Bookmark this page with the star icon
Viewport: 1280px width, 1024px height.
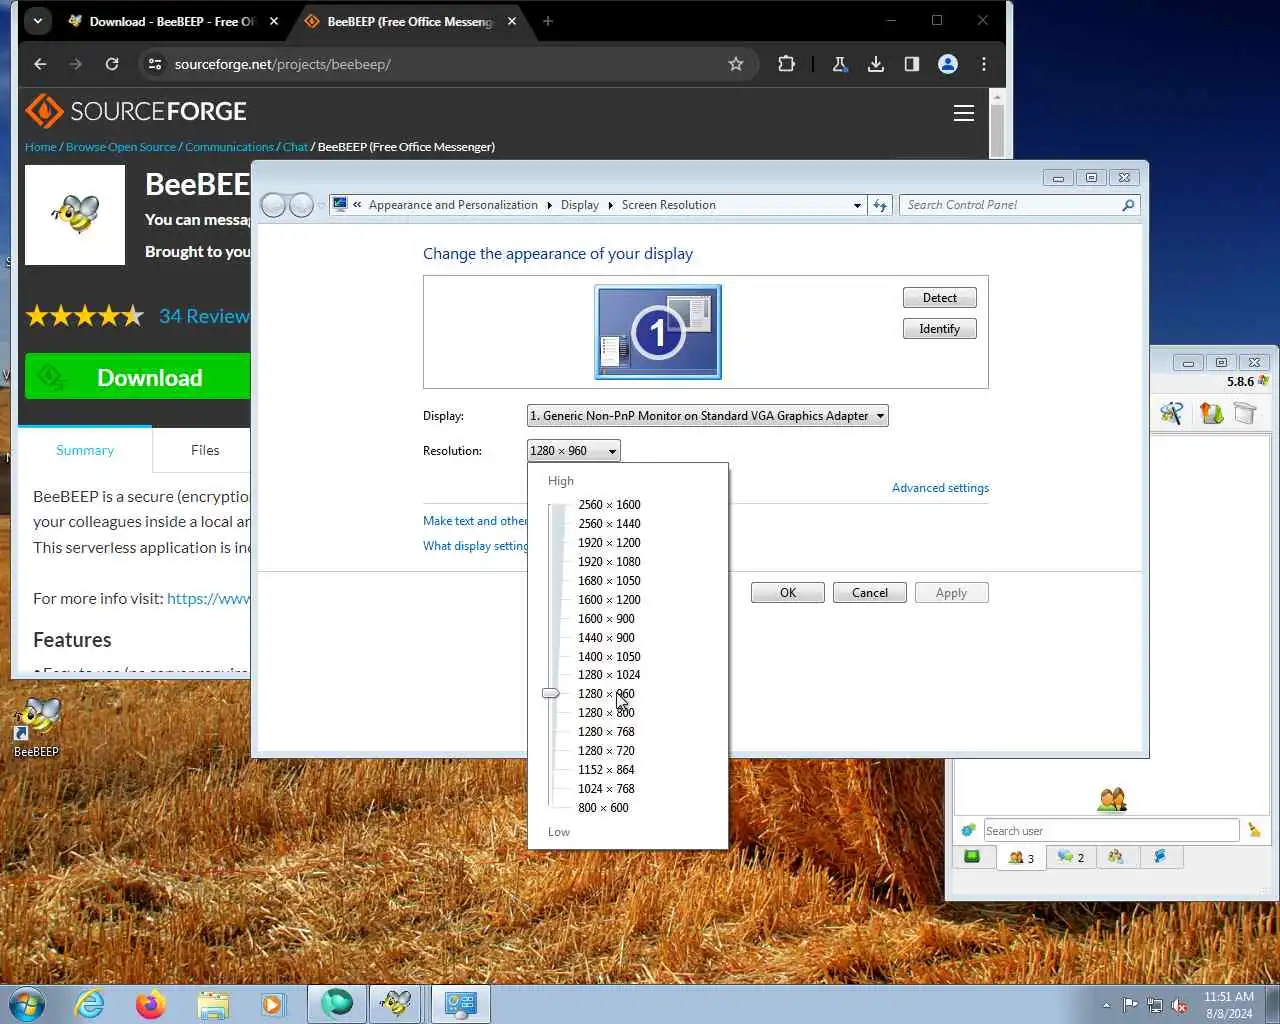[x=736, y=64]
